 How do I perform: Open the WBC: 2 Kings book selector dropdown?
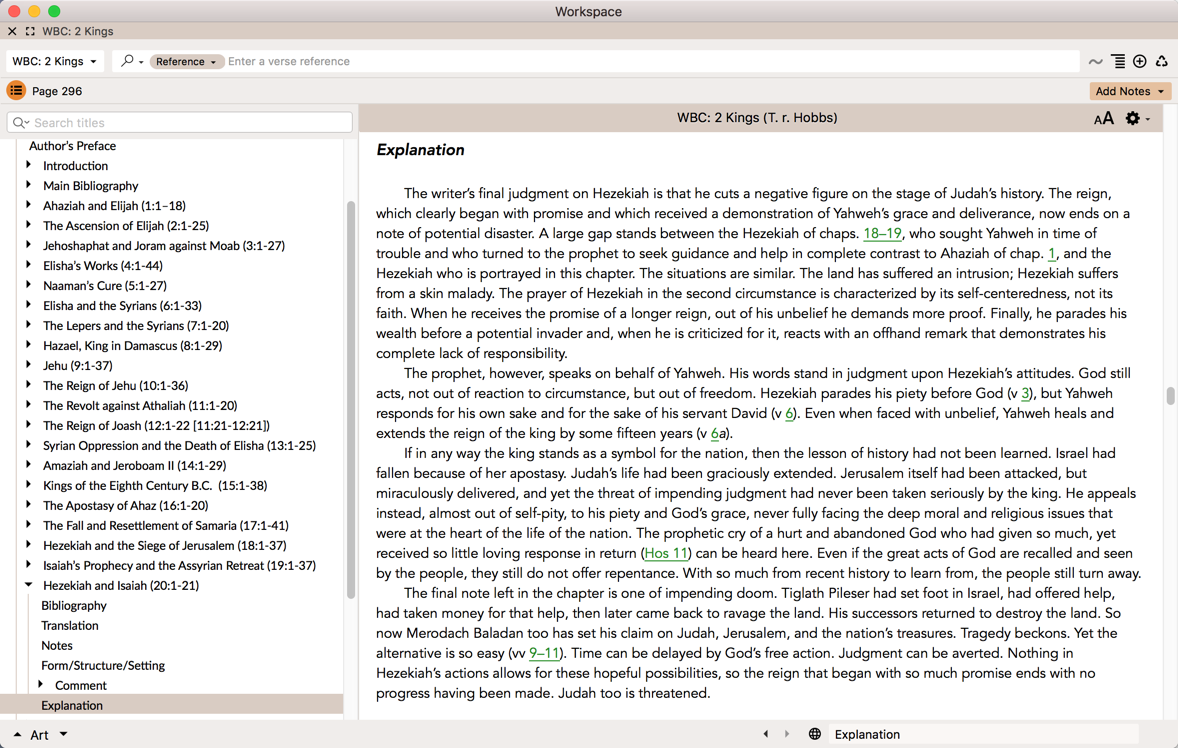click(x=54, y=62)
